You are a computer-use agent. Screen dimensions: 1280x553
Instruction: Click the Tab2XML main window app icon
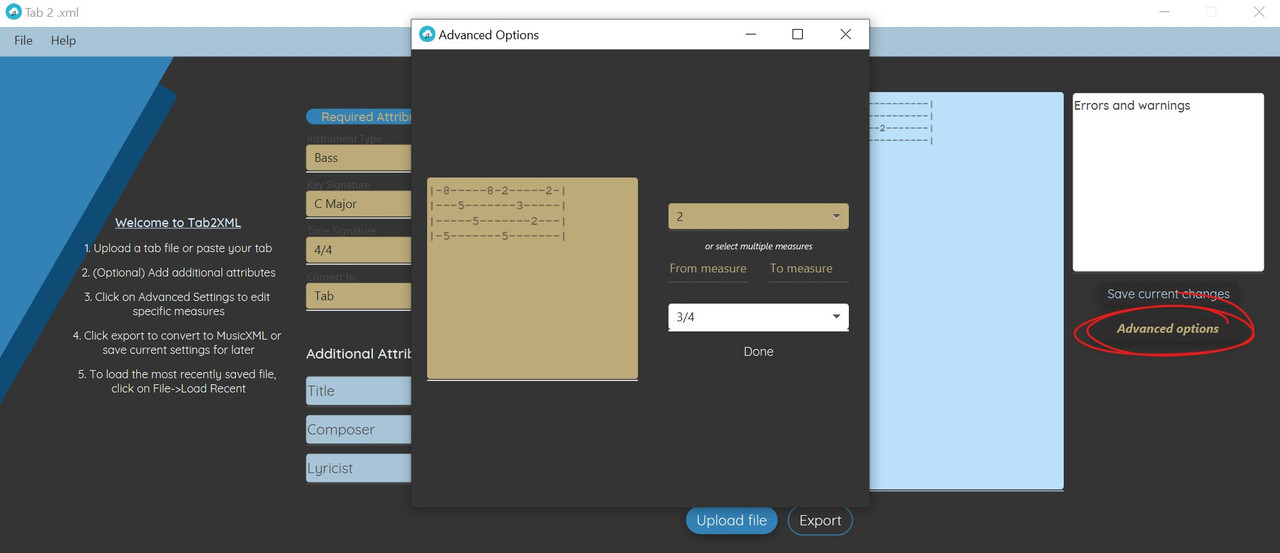[x=13, y=12]
